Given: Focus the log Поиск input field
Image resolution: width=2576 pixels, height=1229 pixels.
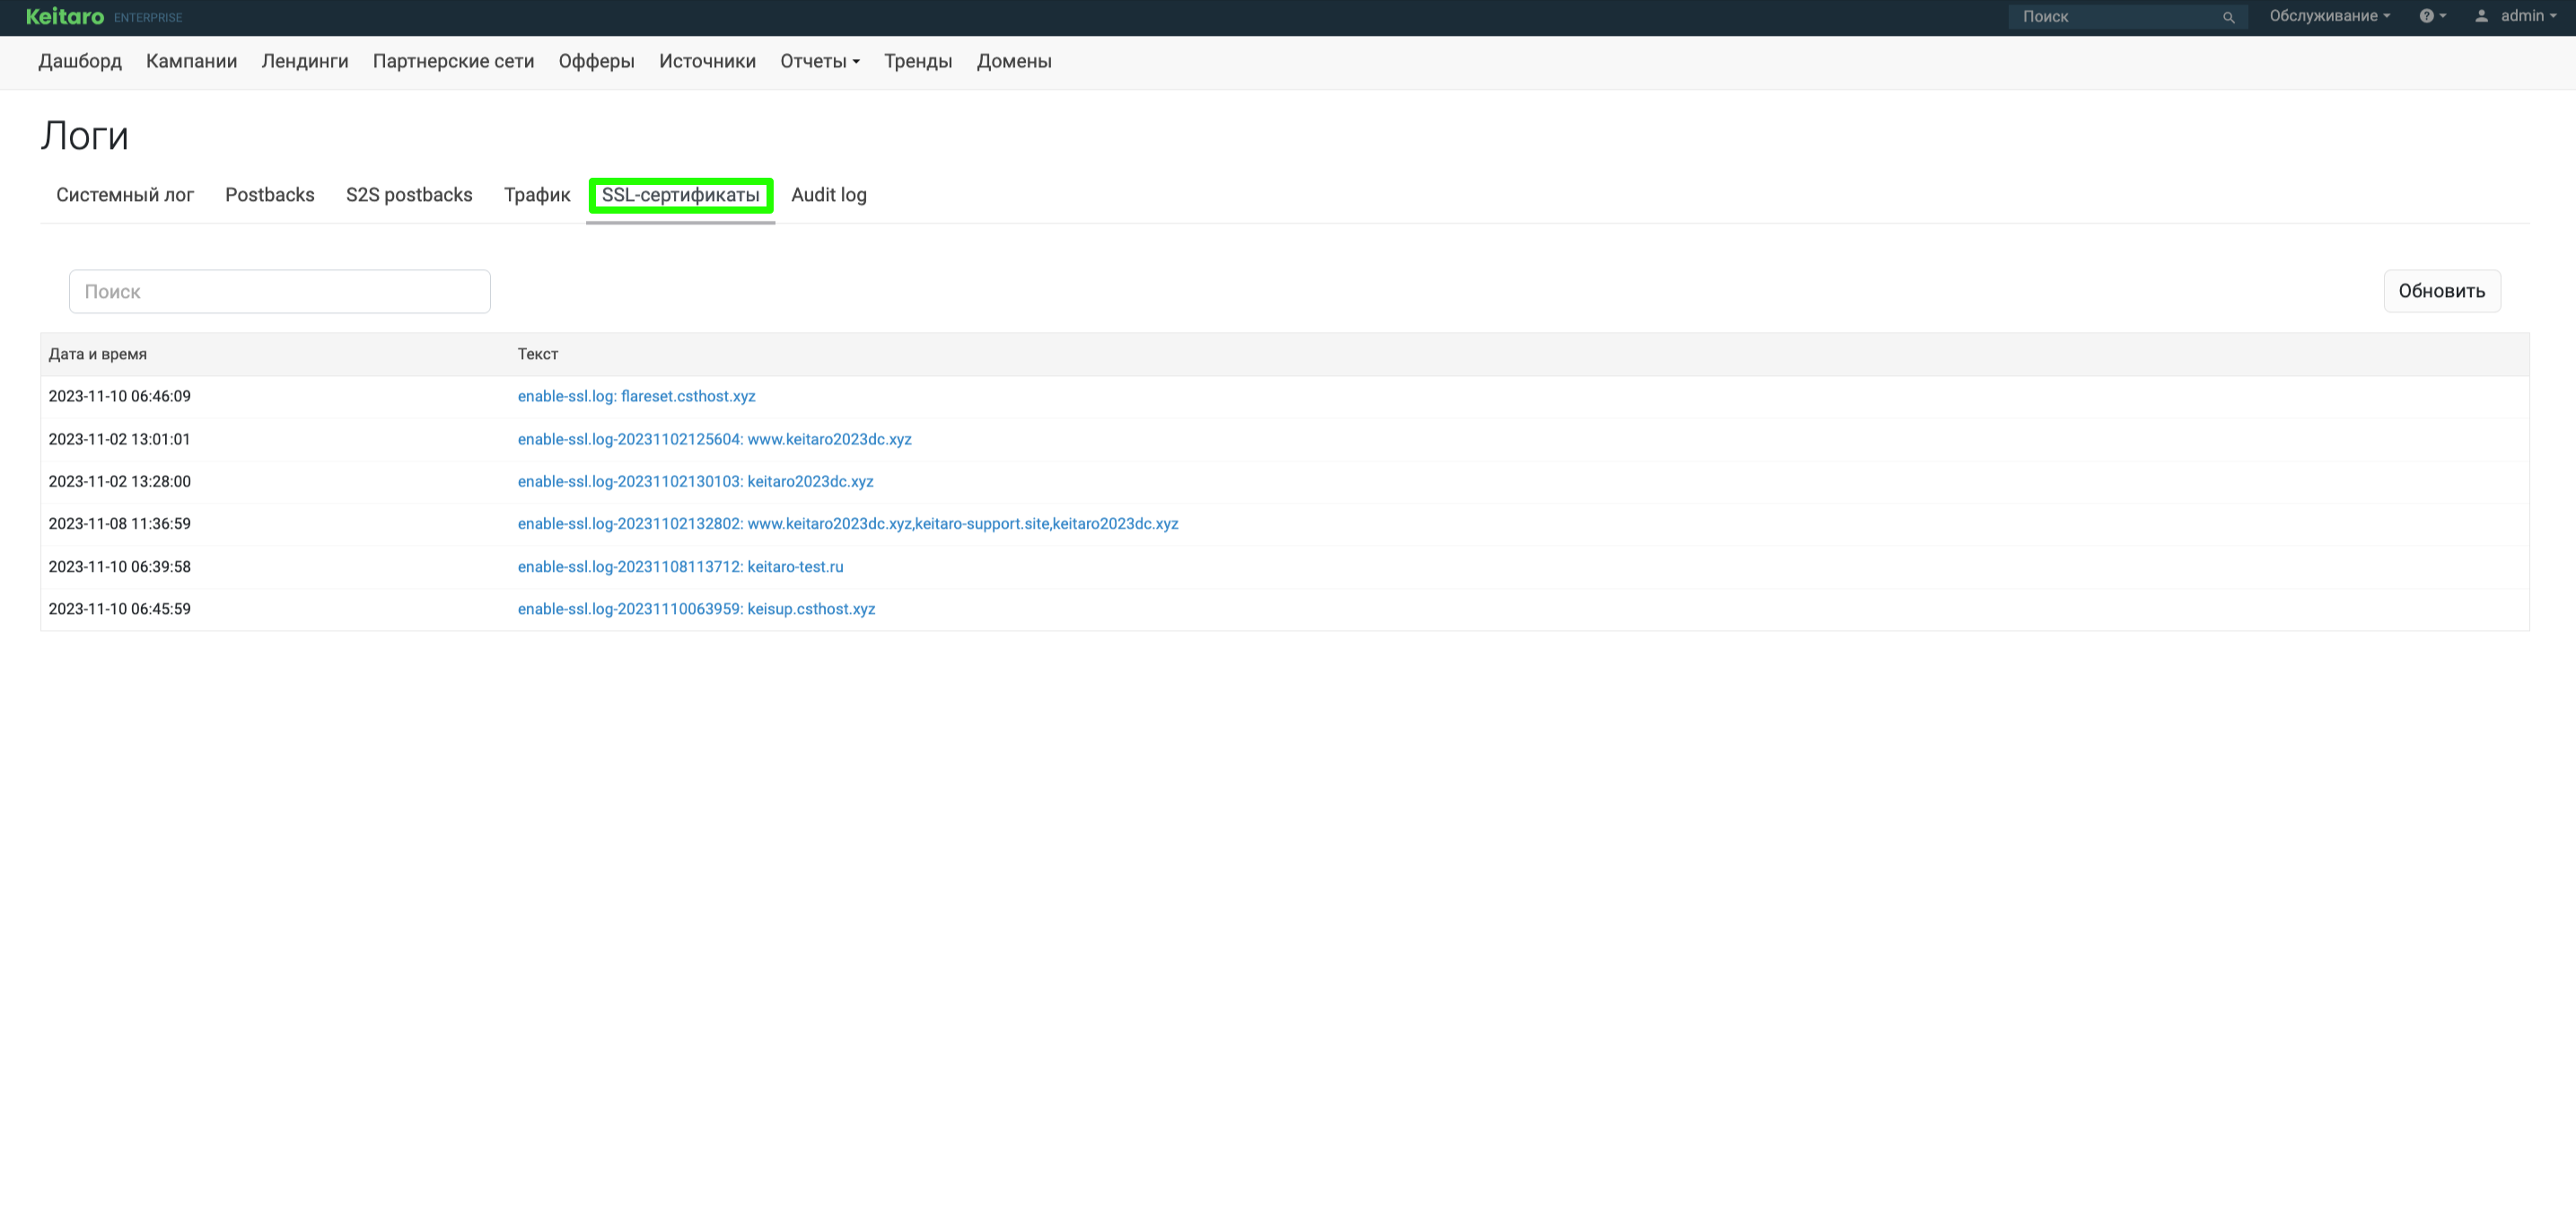Looking at the screenshot, I should click(280, 291).
